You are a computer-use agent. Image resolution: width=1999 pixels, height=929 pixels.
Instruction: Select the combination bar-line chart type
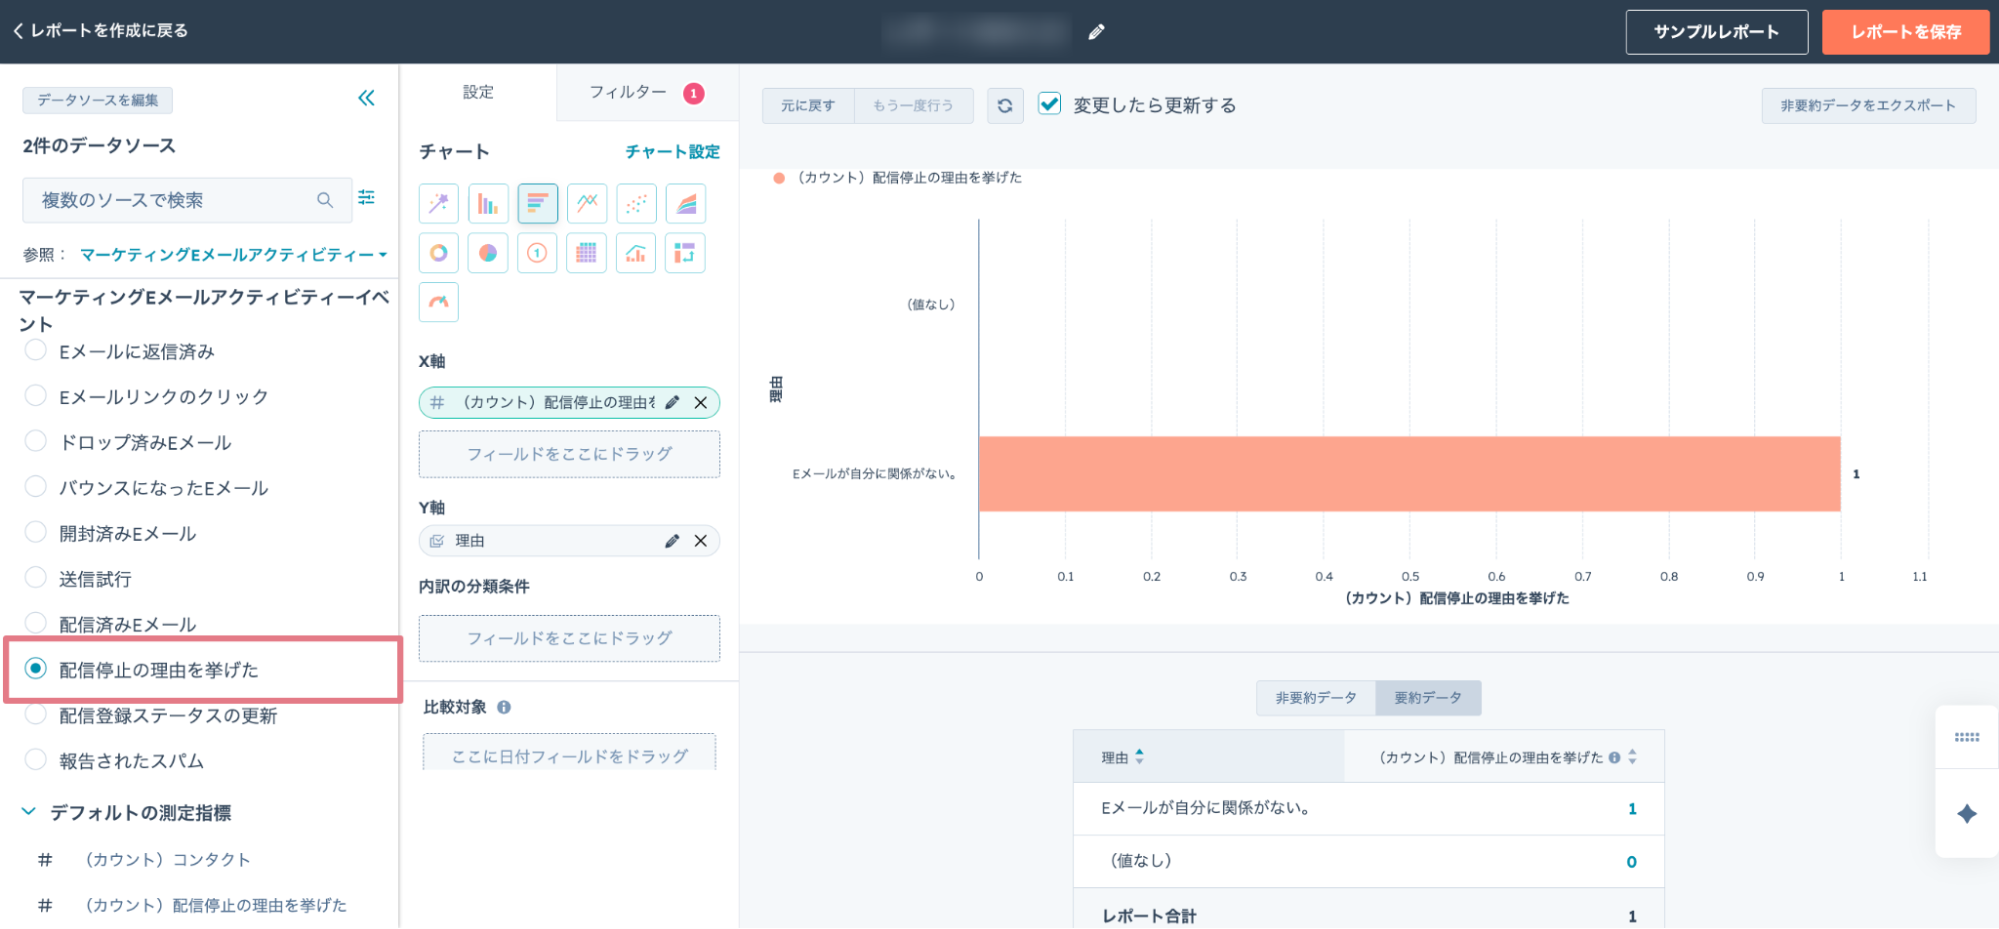(x=636, y=253)
